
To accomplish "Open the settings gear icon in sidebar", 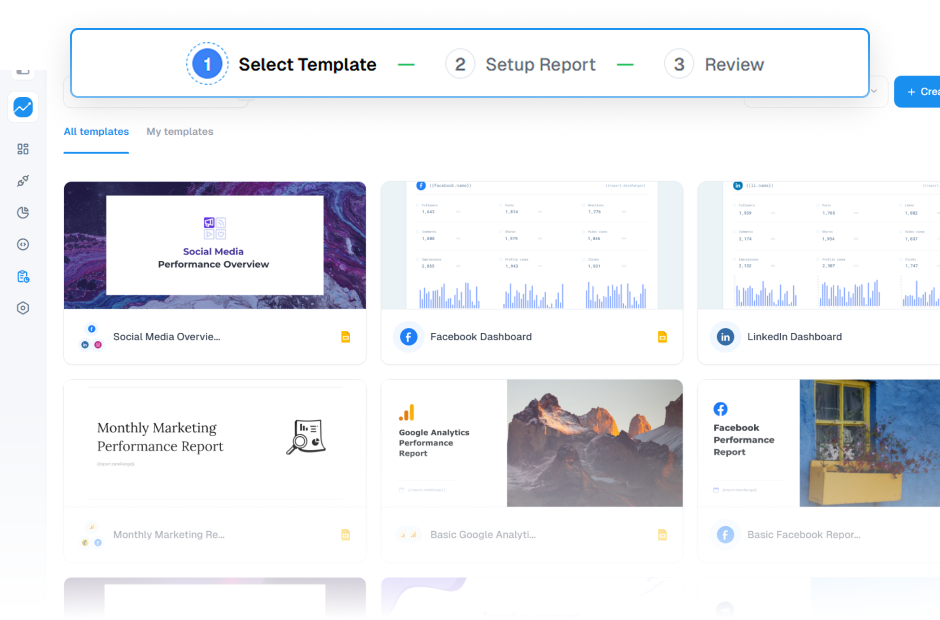I will point(22,308).
